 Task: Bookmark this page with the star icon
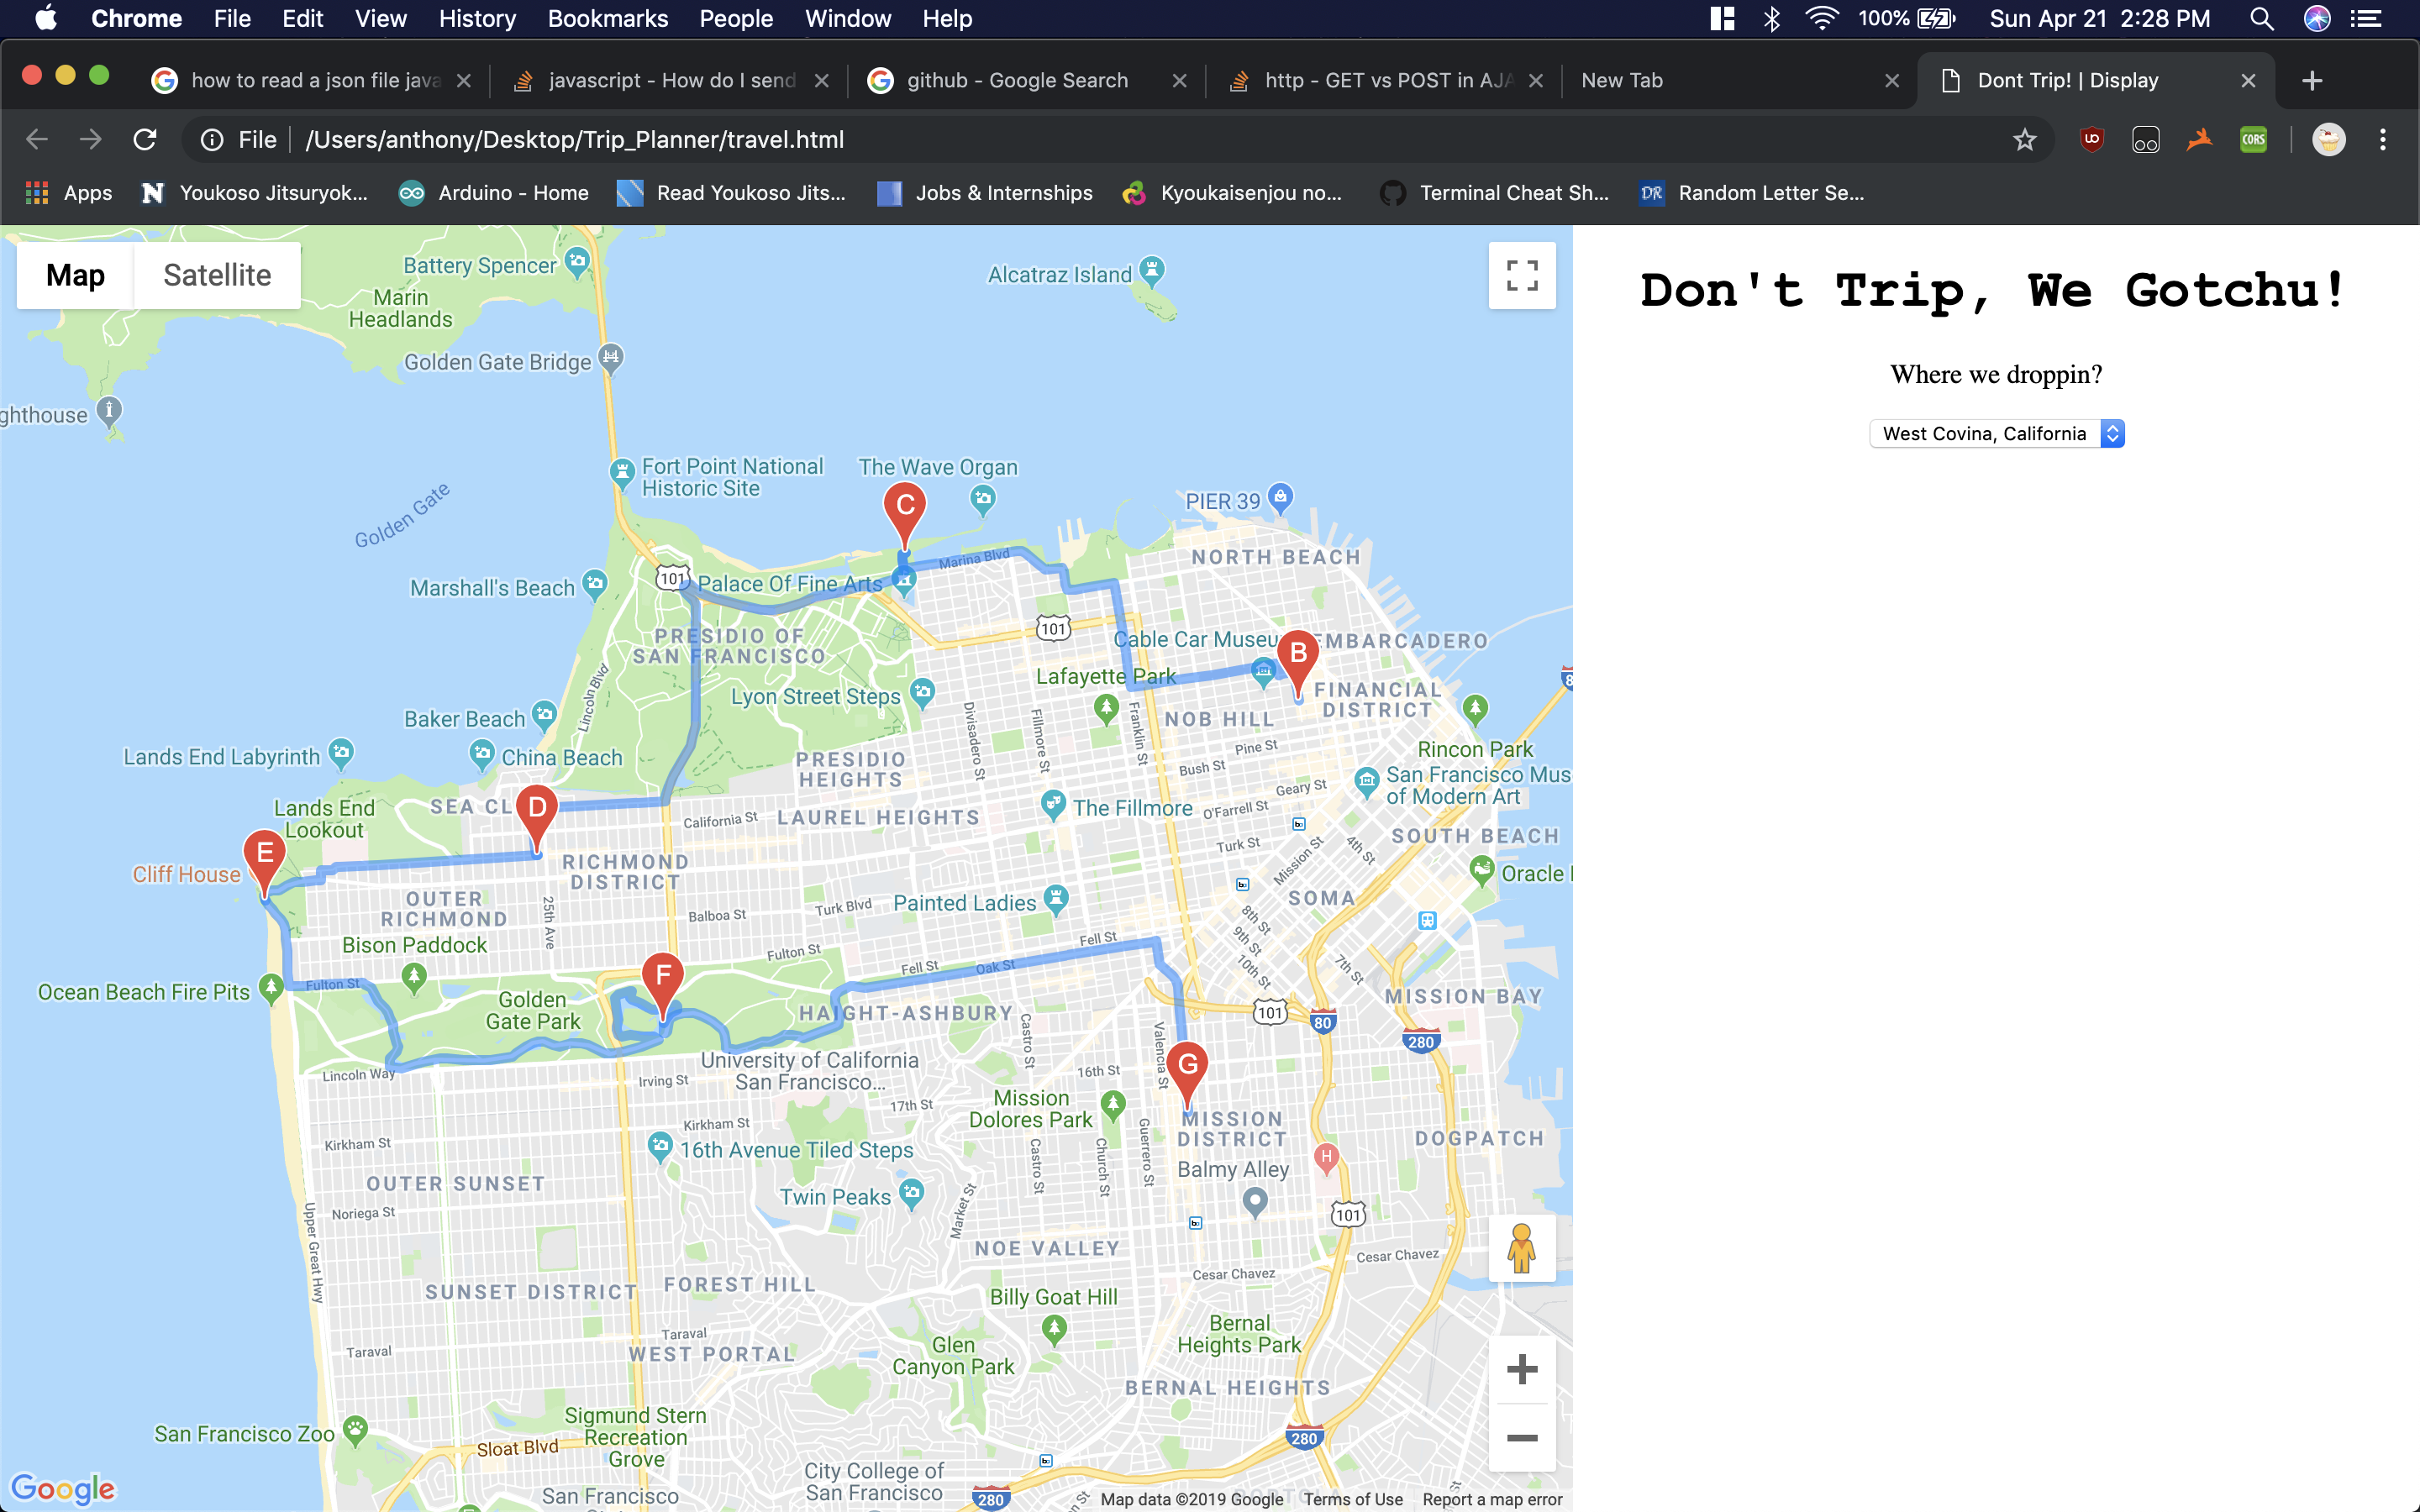coord(2024,140)
